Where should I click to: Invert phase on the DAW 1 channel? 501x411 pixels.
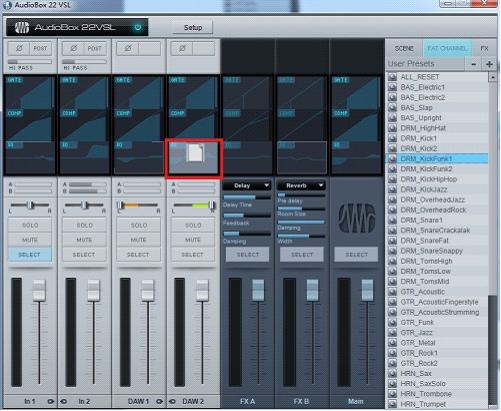128,48
